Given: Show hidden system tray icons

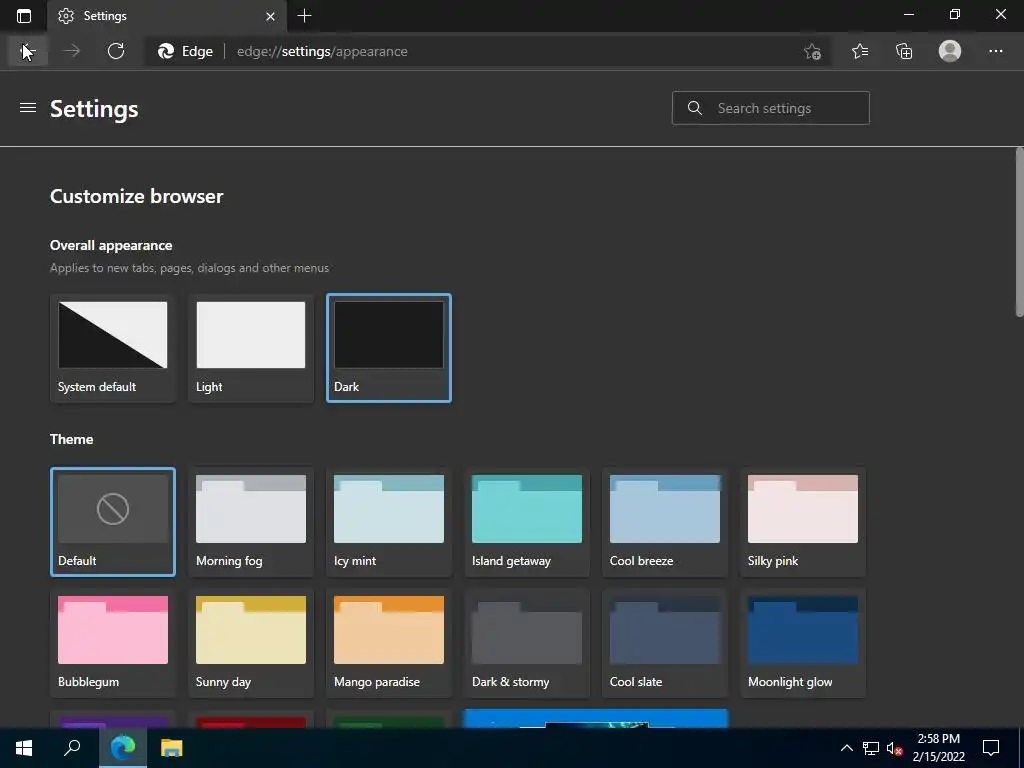Looking at the screenshot, I should [x=846, y=748].
